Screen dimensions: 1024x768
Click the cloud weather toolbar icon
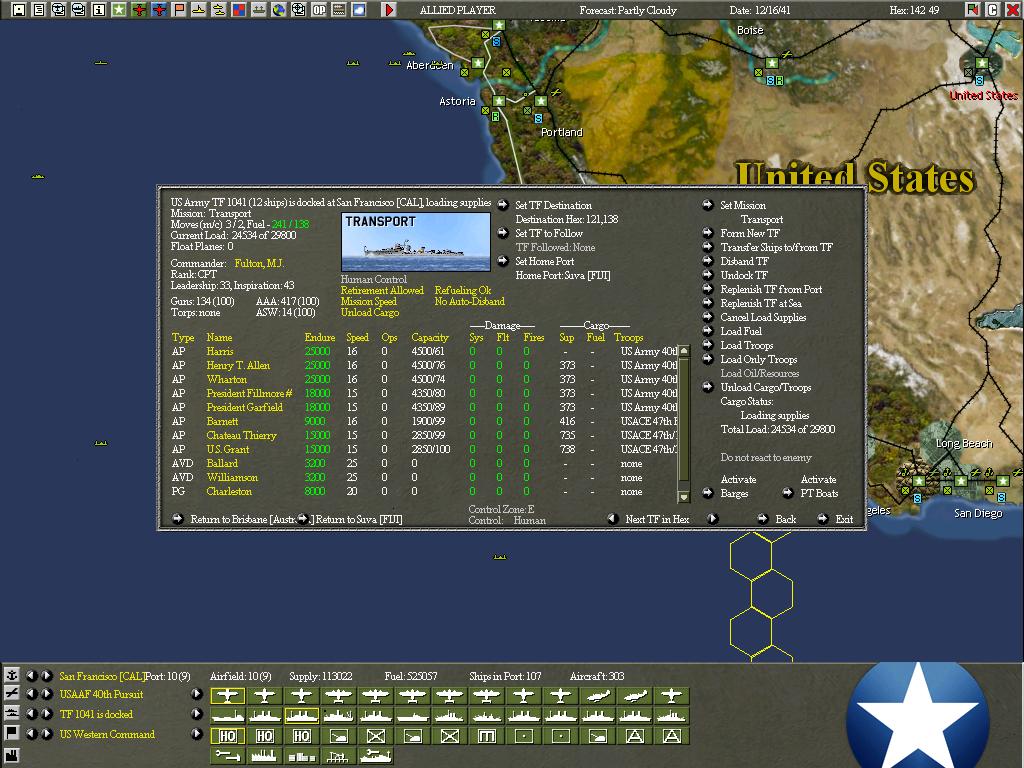coord(359,9)
